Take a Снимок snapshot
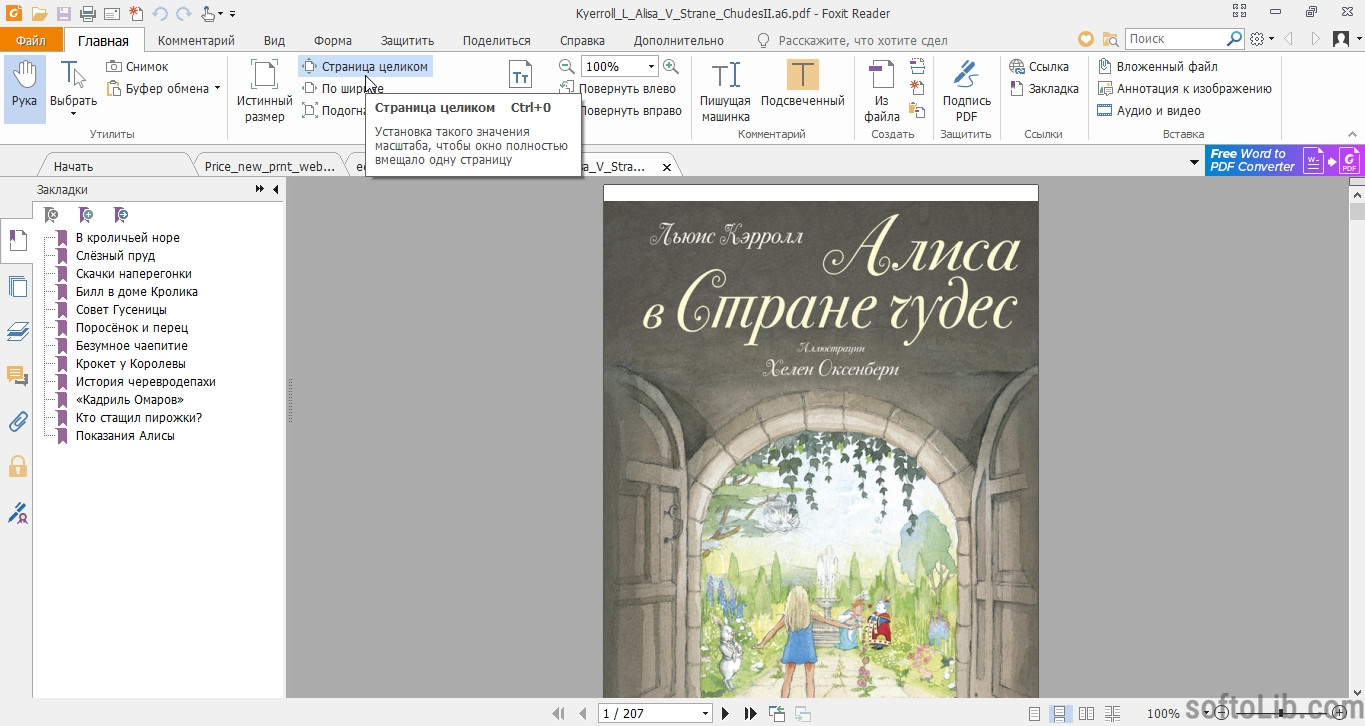Viewport: 1365px width, 726px height. (137, 66)
